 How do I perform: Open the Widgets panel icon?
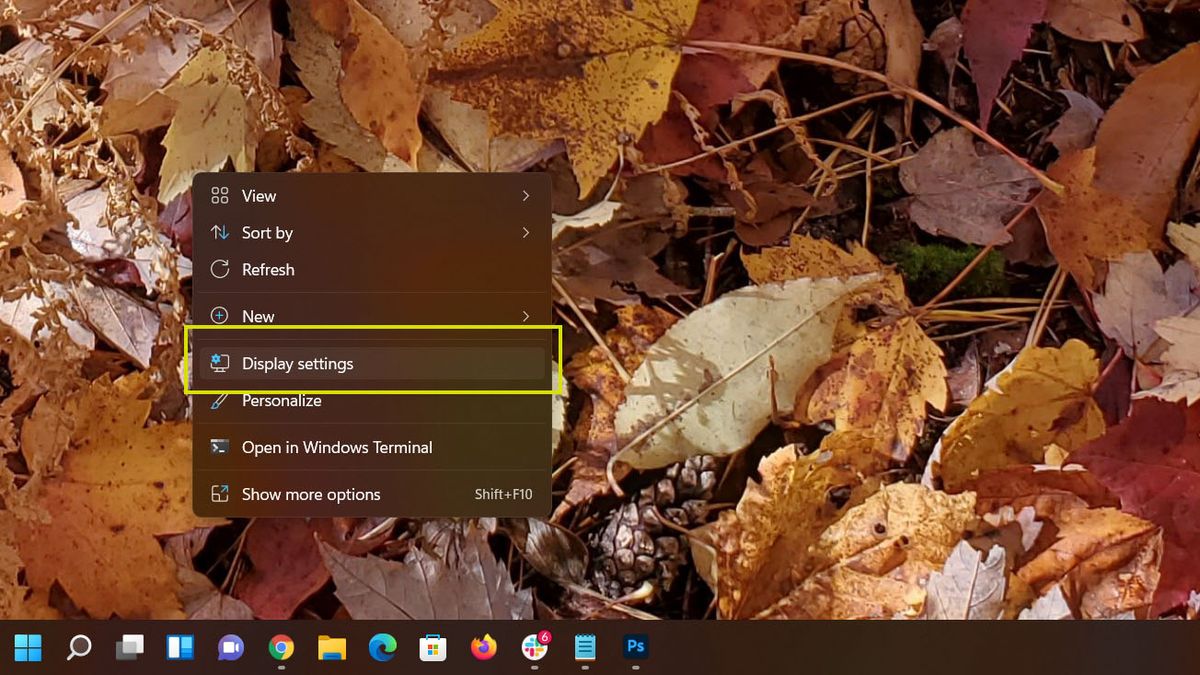(x=180, y=648)
